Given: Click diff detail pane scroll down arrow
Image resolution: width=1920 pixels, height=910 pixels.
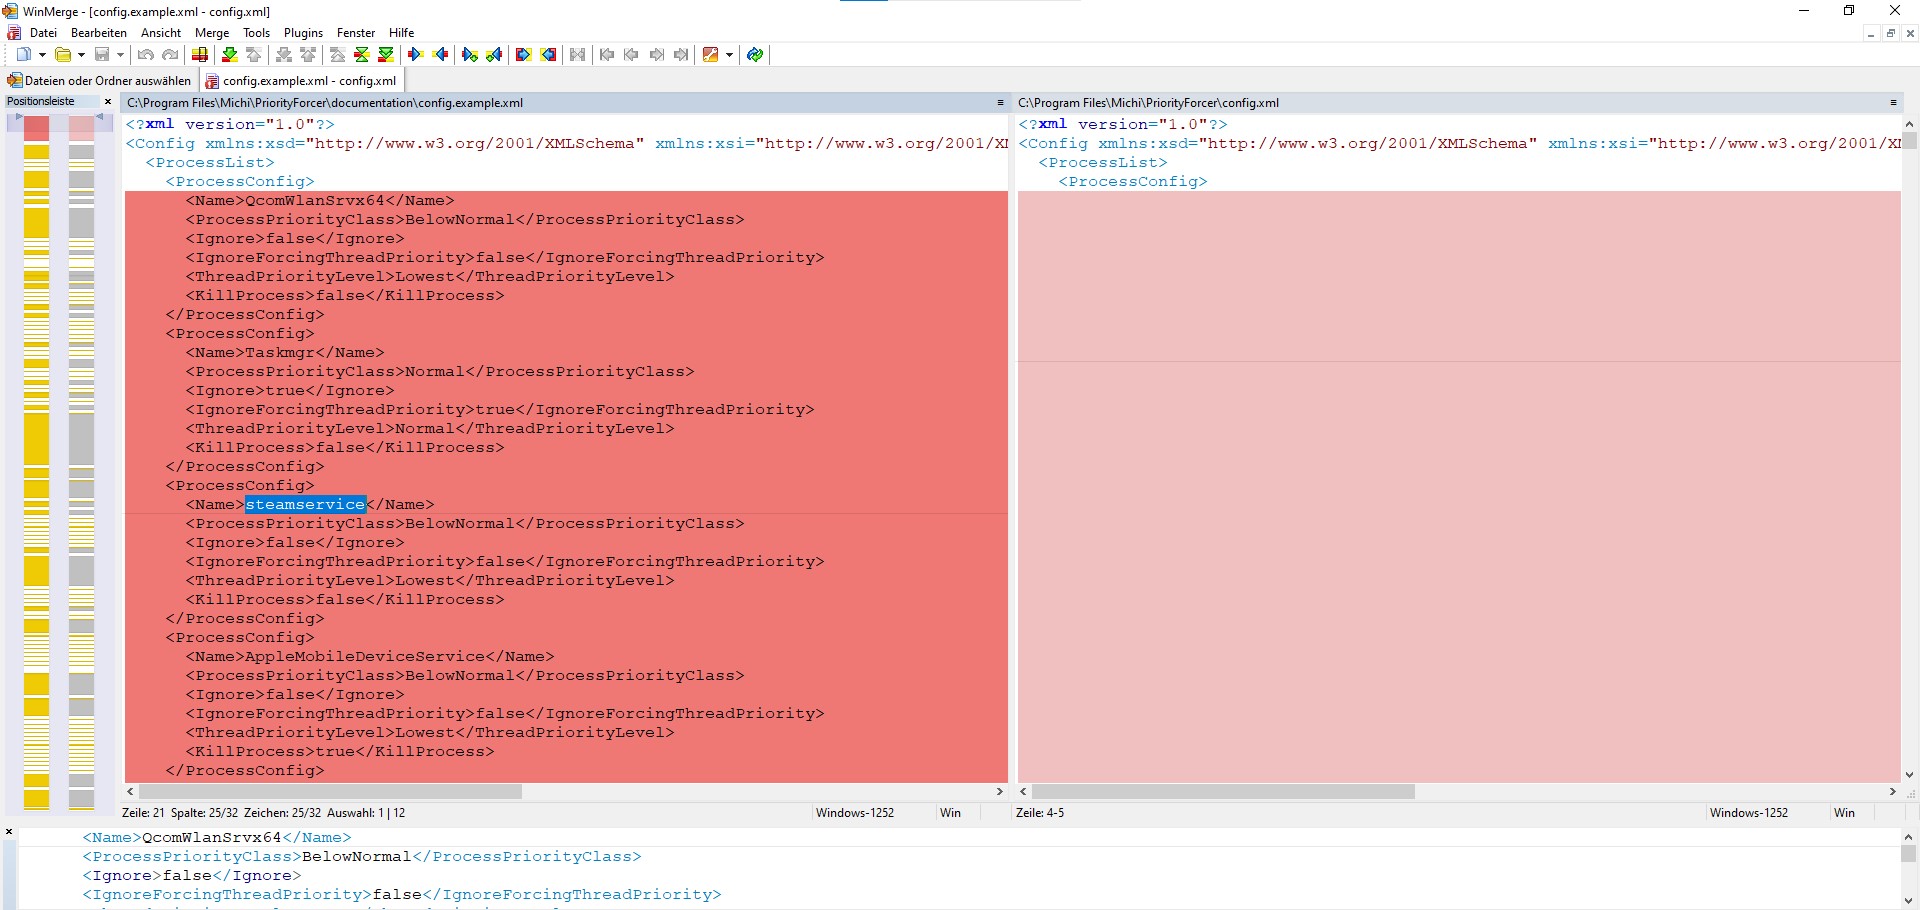Looking at the screenshot, I should (x=1909, y=901).
